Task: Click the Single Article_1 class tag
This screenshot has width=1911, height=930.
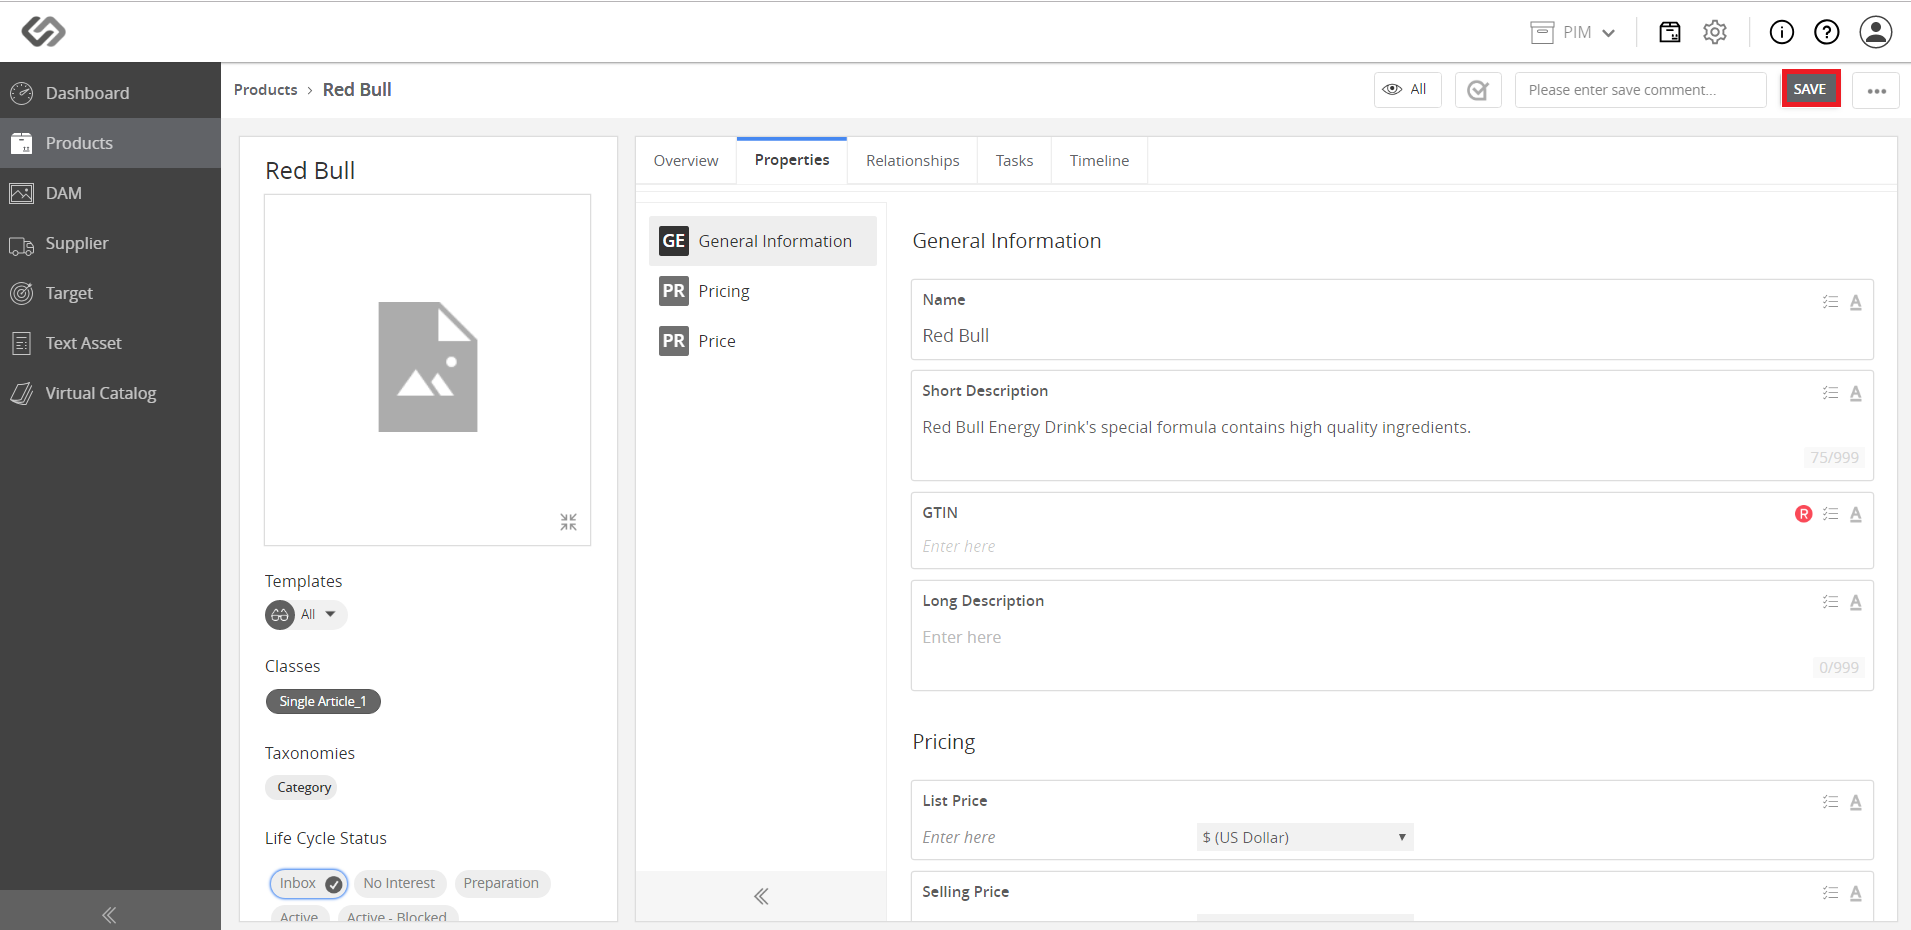Action: click(323, 701)
